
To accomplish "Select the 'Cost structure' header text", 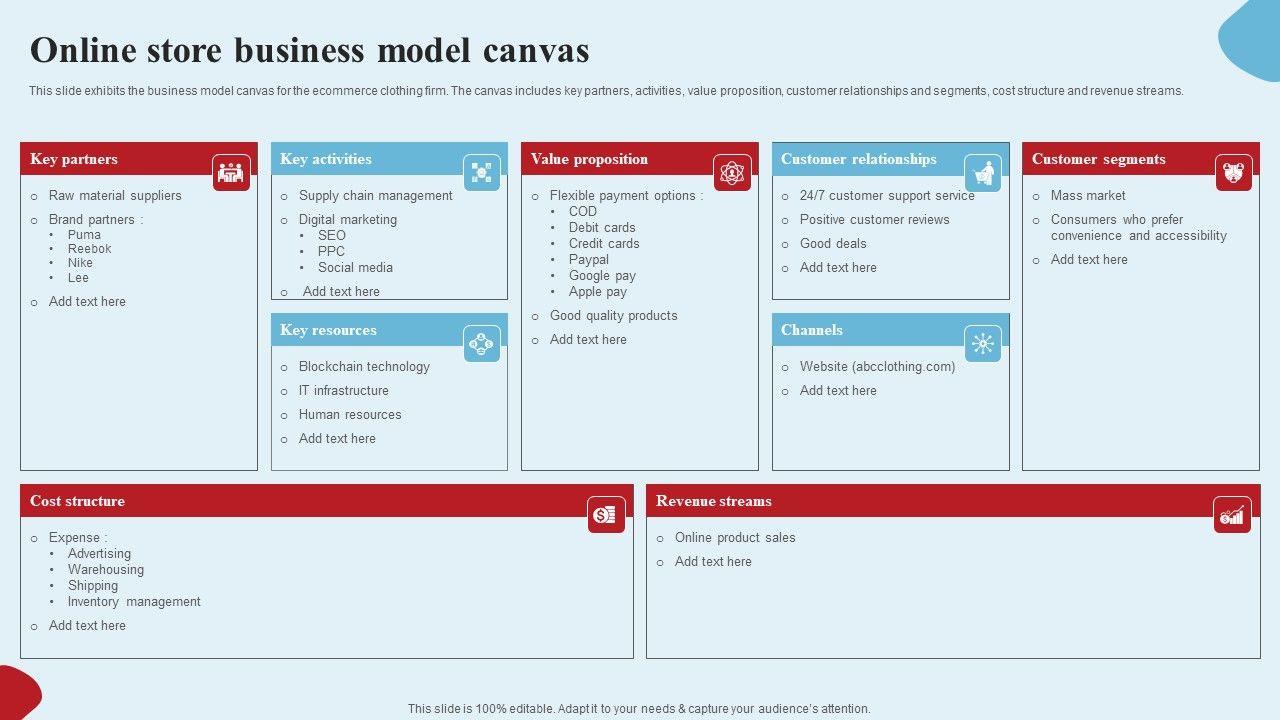I will click(77, 501).
